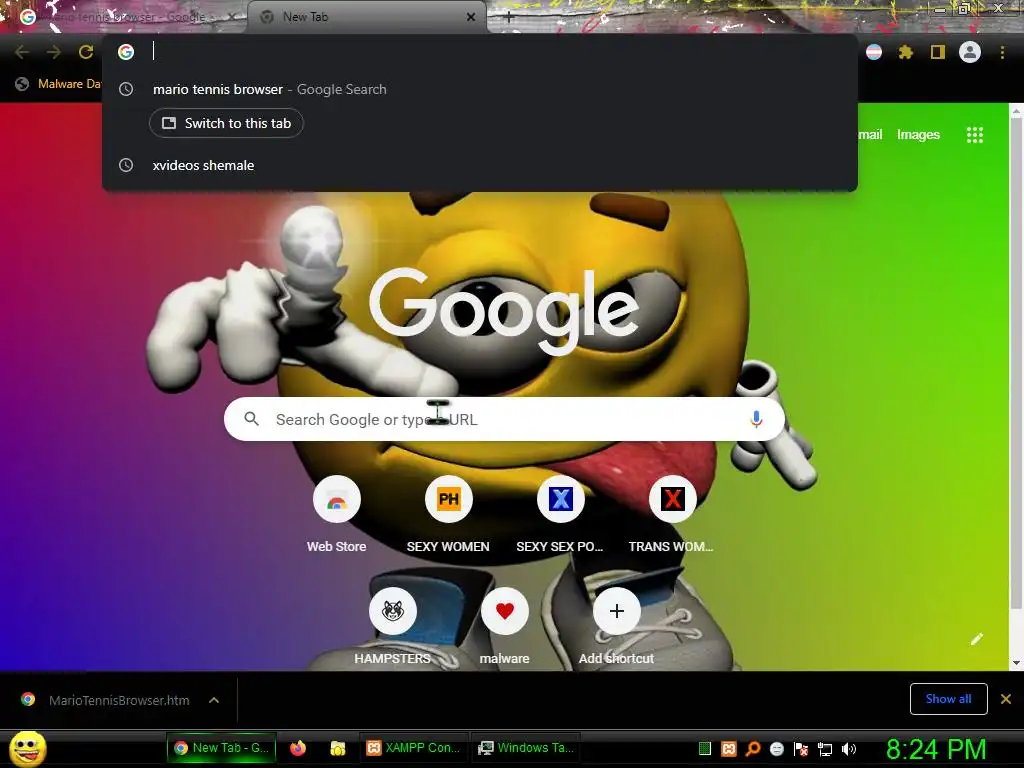Click the striped flag extension icon
This screenshot has height=768, width=1024.
(x=874, y=52)
